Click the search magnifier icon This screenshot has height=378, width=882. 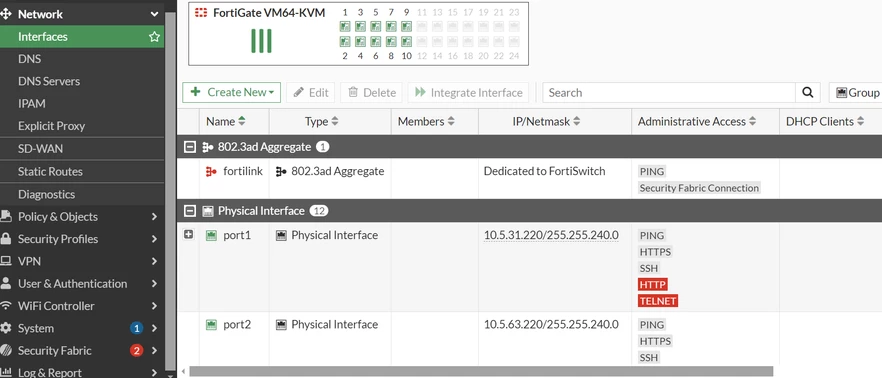pyautogui.click(x=808, y=92)
